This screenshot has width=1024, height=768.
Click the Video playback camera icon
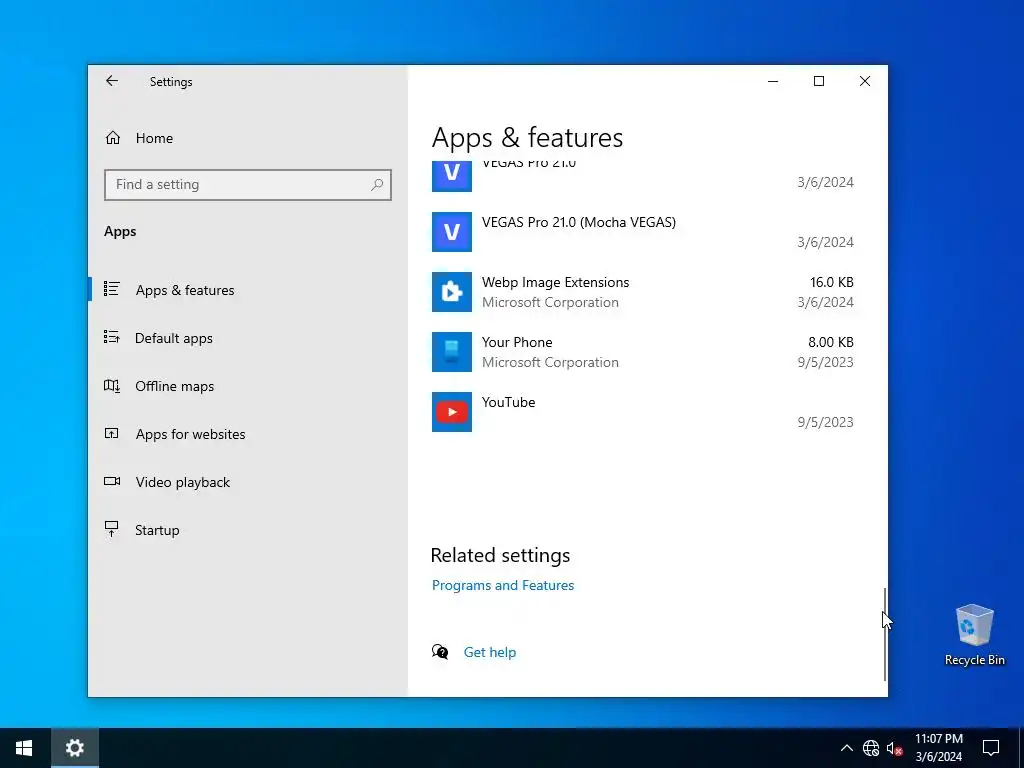(x=112, y=481)
